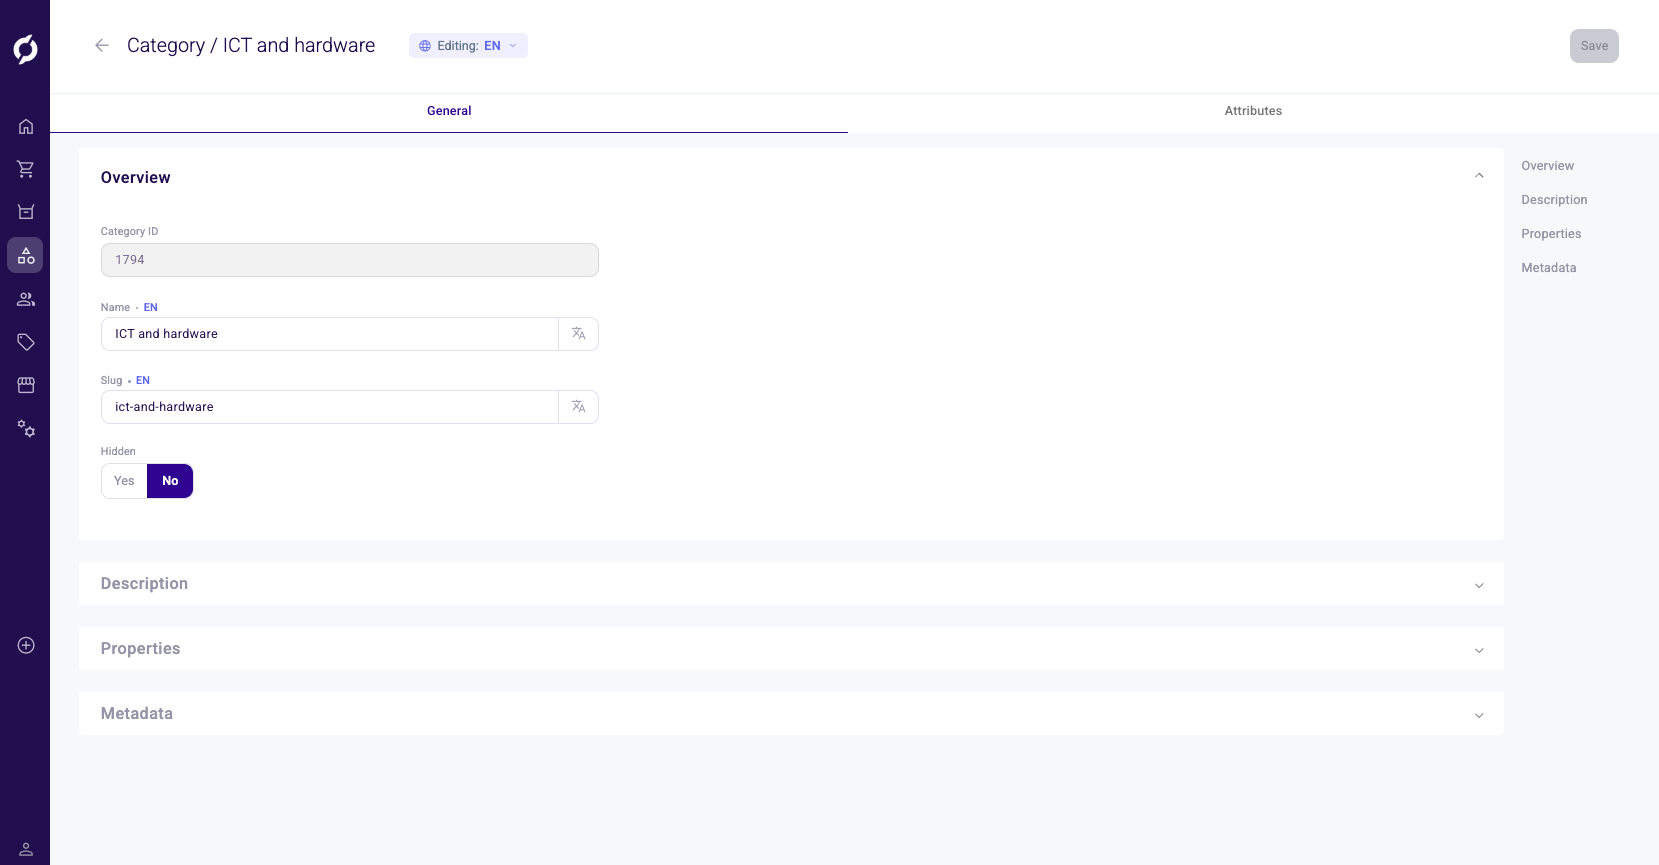Switch to the General tab
This screenshot has height=865, width=1659.
point(449,111)
